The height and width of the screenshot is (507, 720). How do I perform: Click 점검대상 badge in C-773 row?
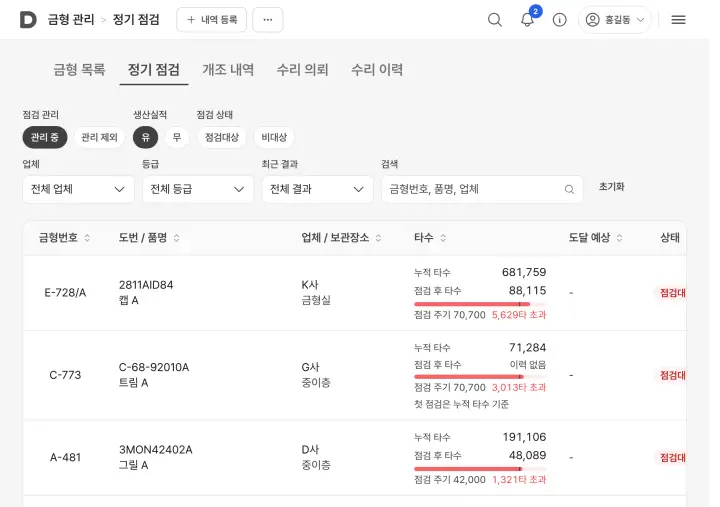[672, 375]
